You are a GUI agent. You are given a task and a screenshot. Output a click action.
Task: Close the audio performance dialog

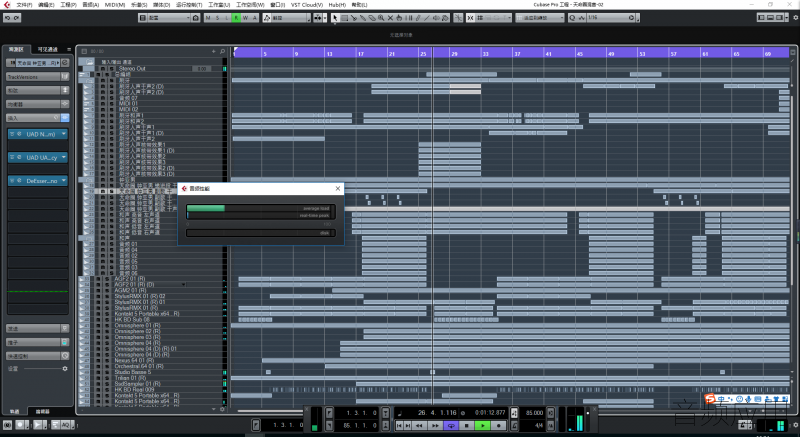(x=337, y=189)
